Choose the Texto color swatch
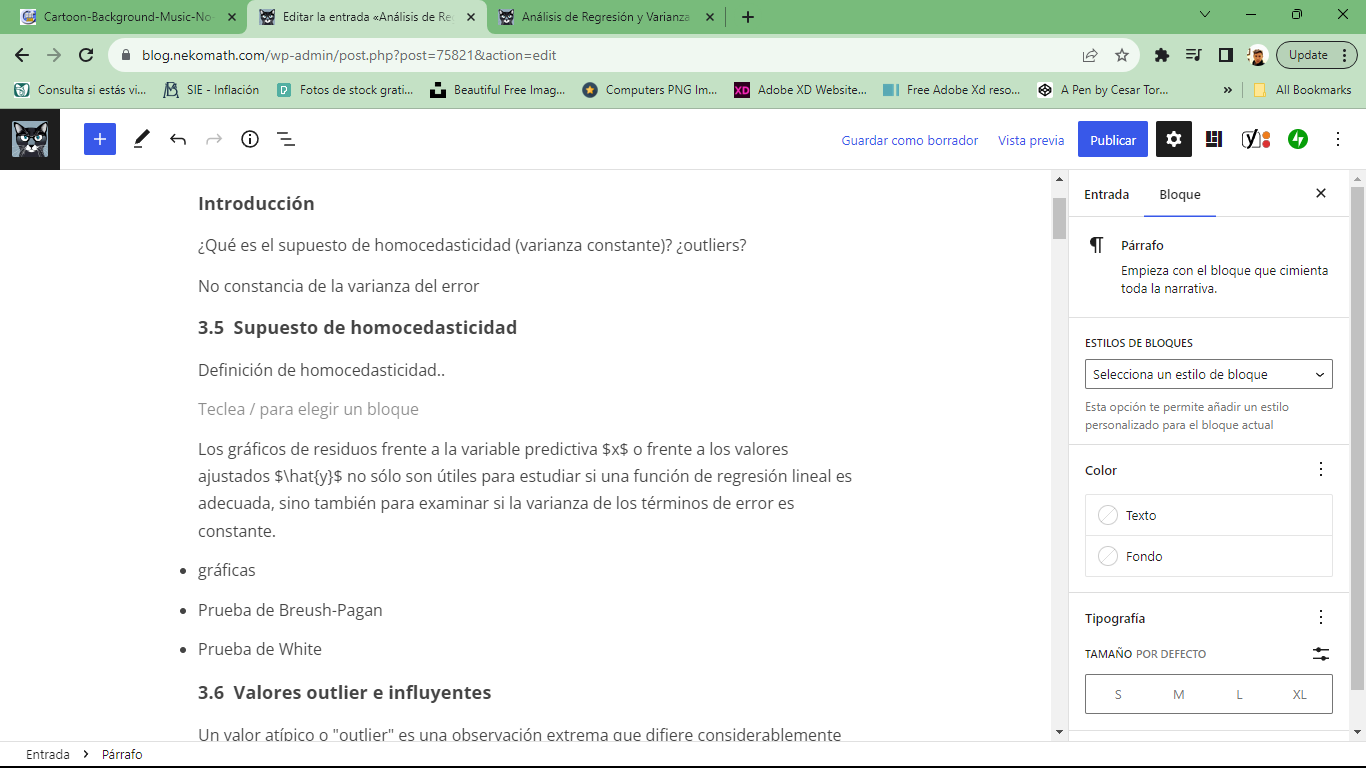 point(1208,515)
